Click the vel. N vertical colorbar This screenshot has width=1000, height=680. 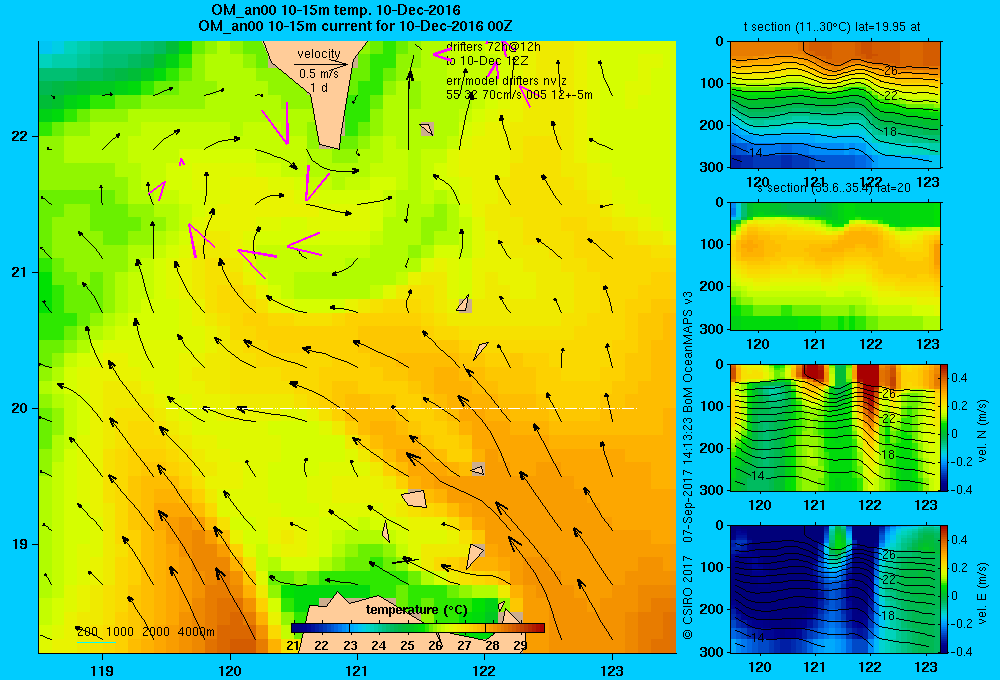click(x=945, y=427)
